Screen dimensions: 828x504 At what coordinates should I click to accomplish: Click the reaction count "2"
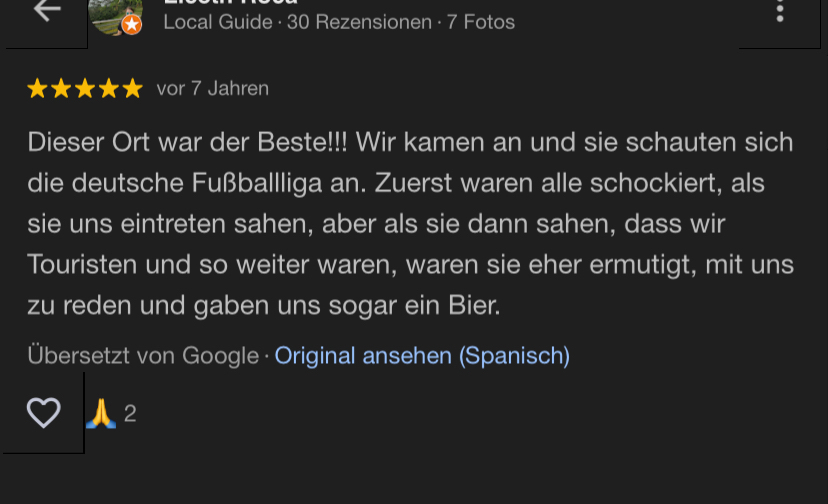coord(130,414)
